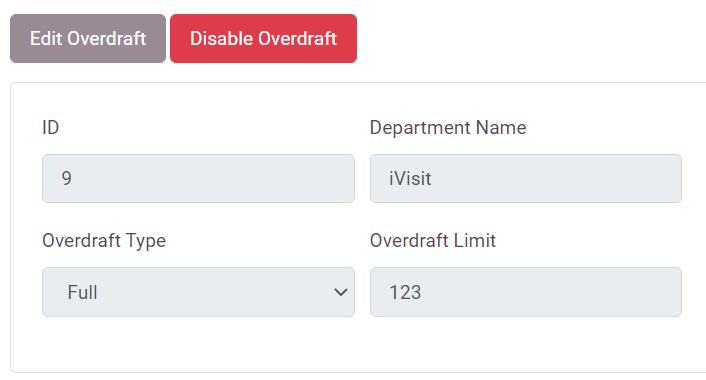Select the ID field containing 9
The height and width of the screenshot is (380, 706).
point(198,178)
